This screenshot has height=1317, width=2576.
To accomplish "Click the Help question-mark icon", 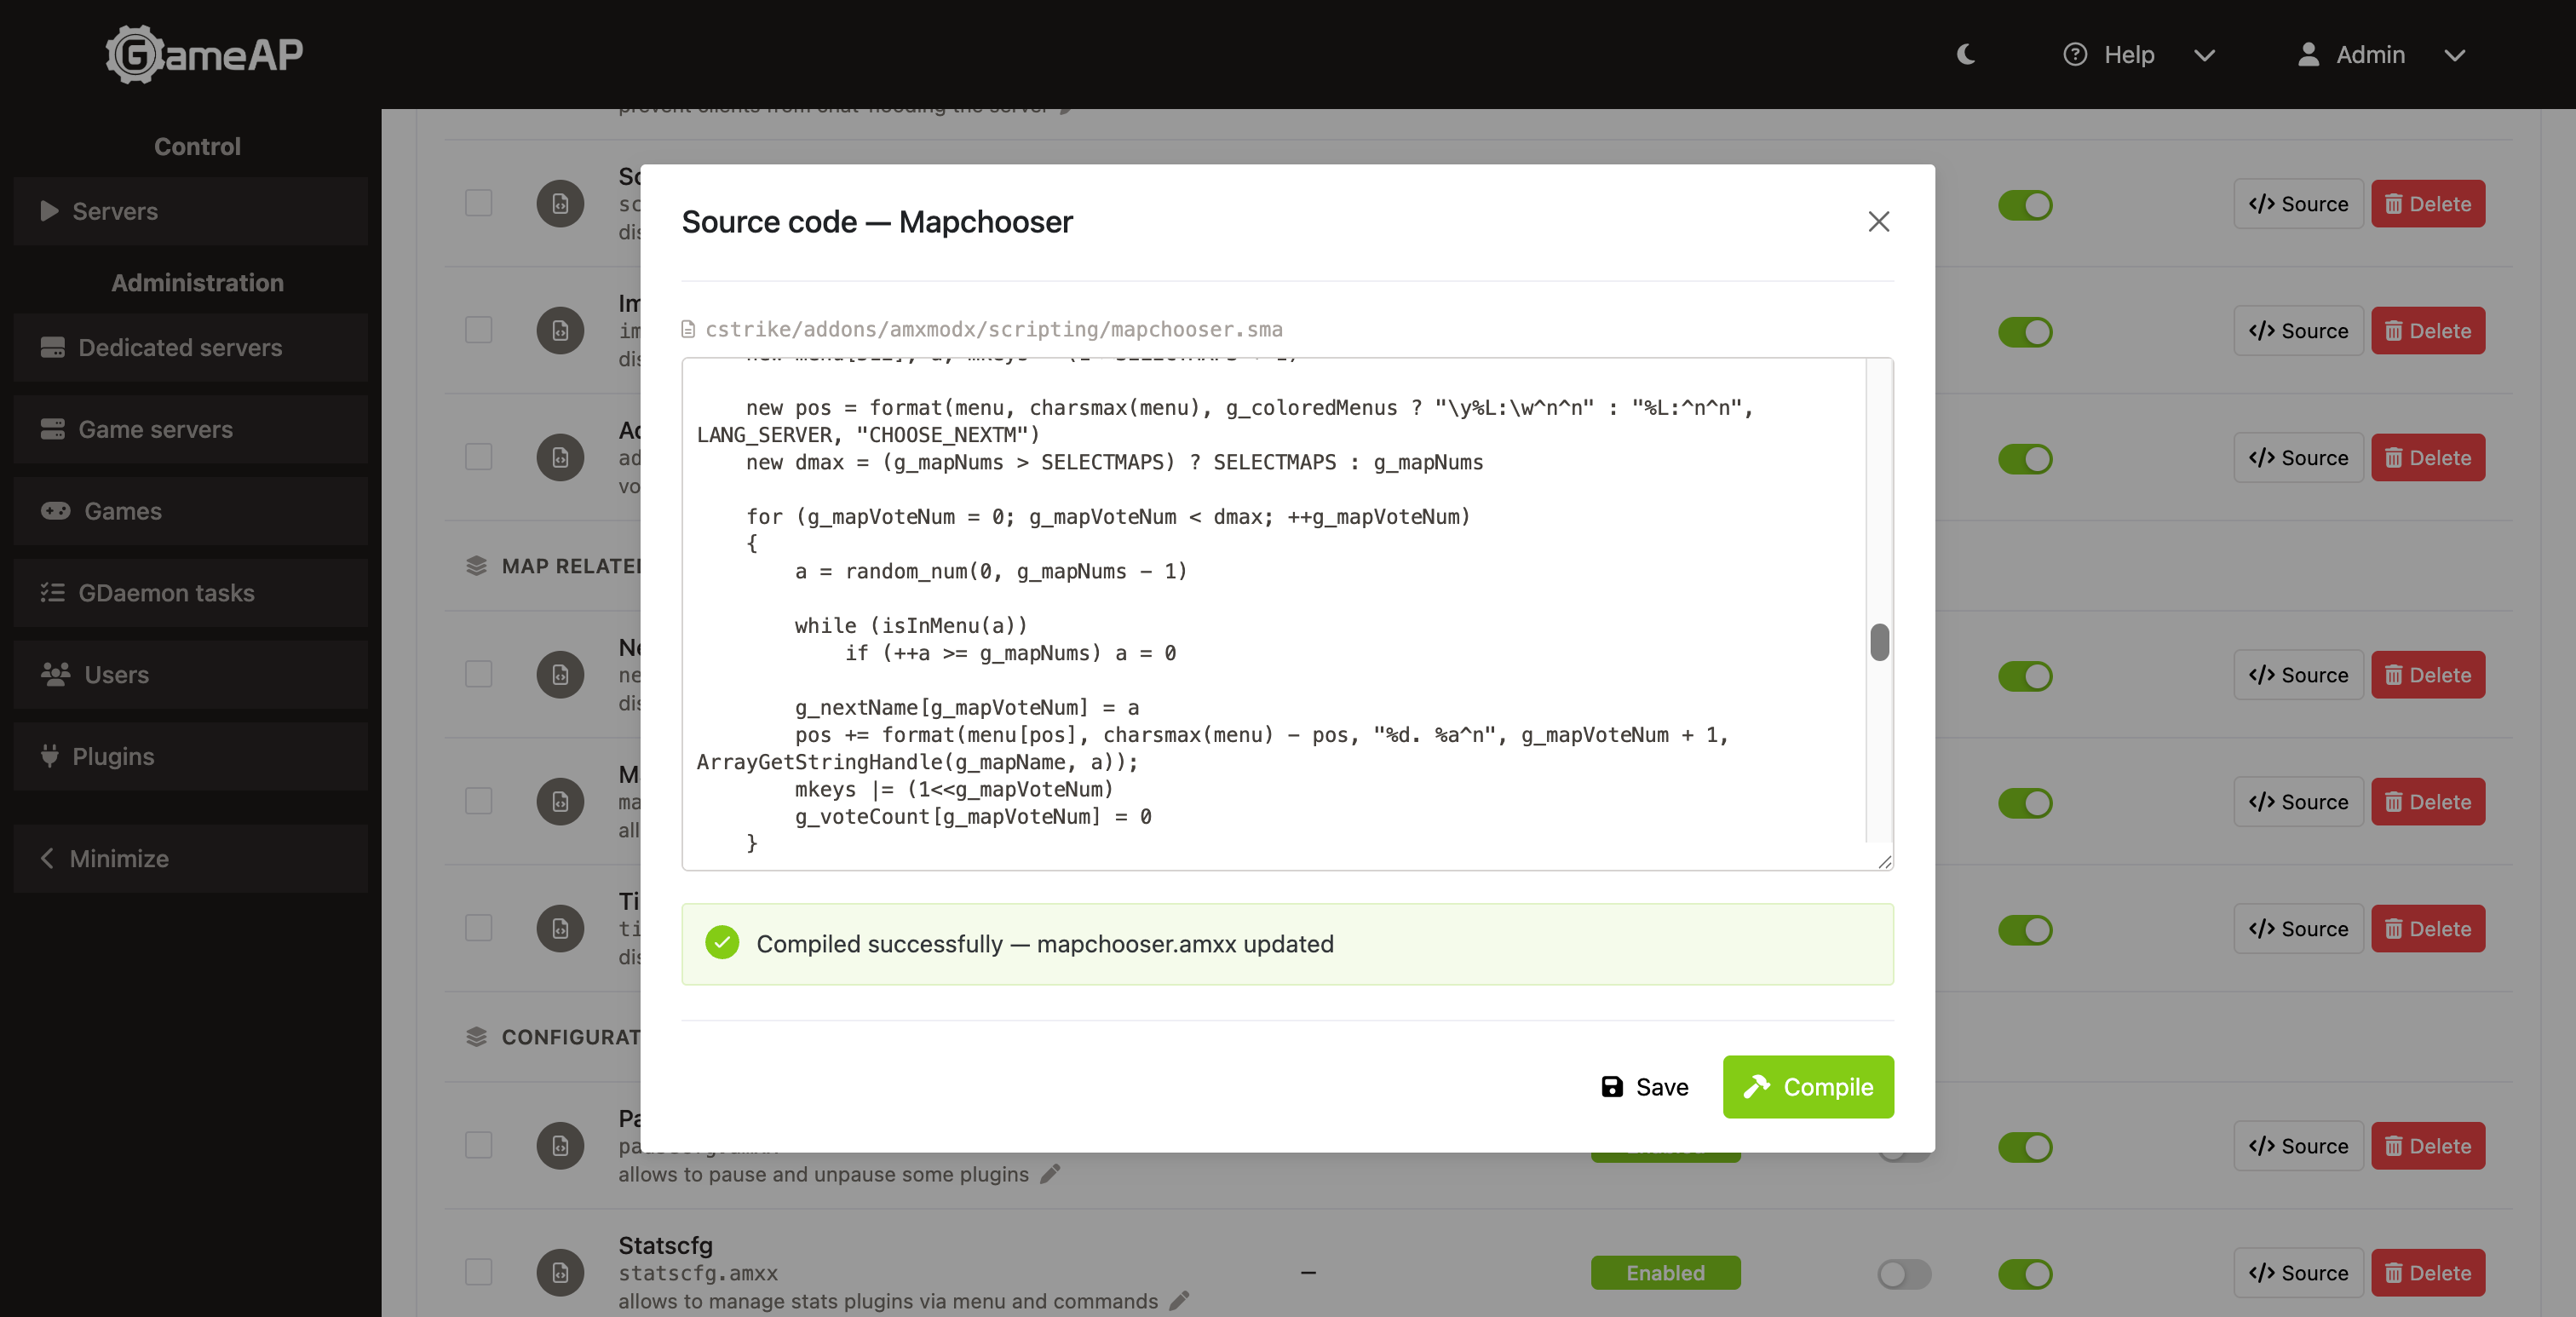I will coord(2075,54).
